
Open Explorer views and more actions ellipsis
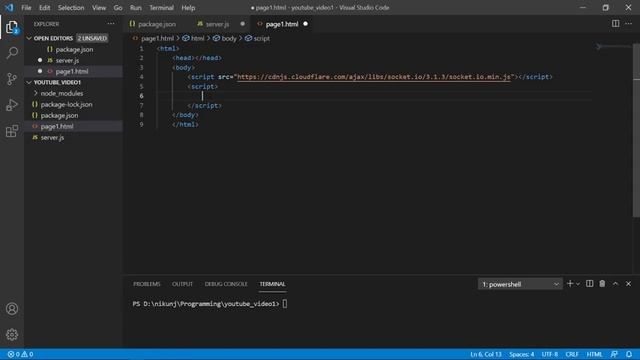(111, 24)
